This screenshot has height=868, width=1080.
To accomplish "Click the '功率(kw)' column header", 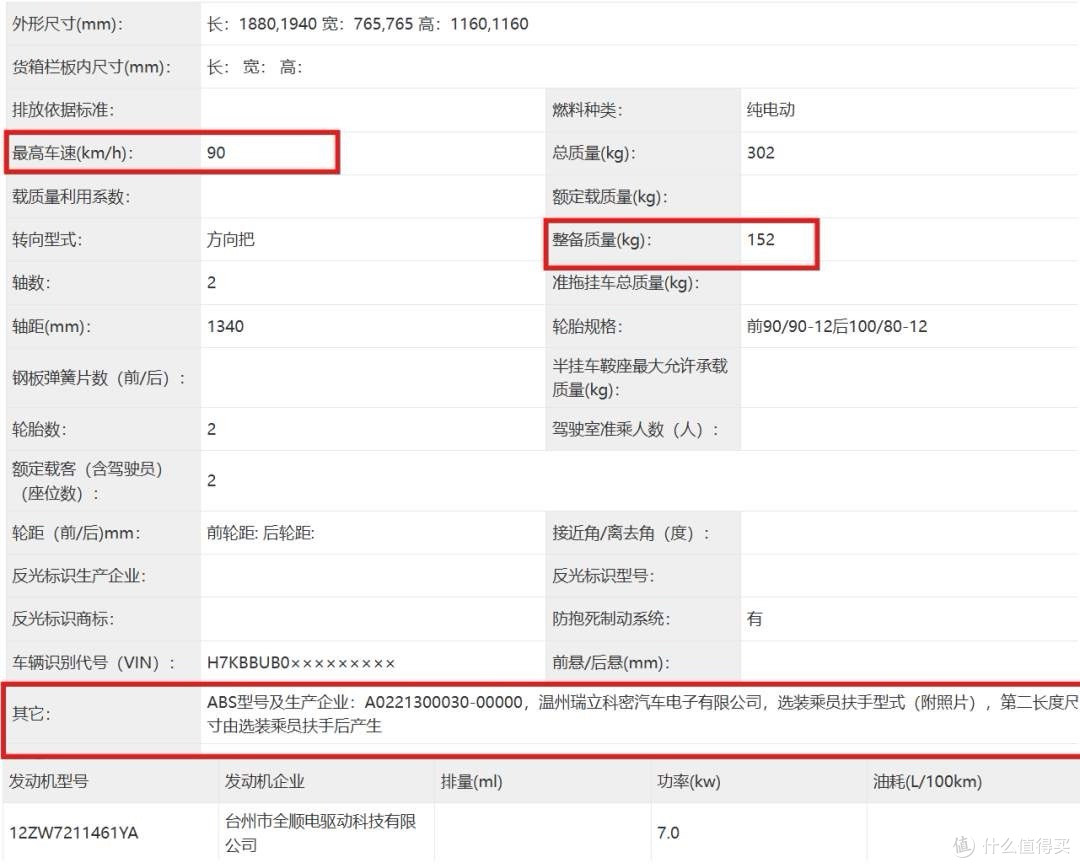I will pyautogui.click(x=689, y=781).
